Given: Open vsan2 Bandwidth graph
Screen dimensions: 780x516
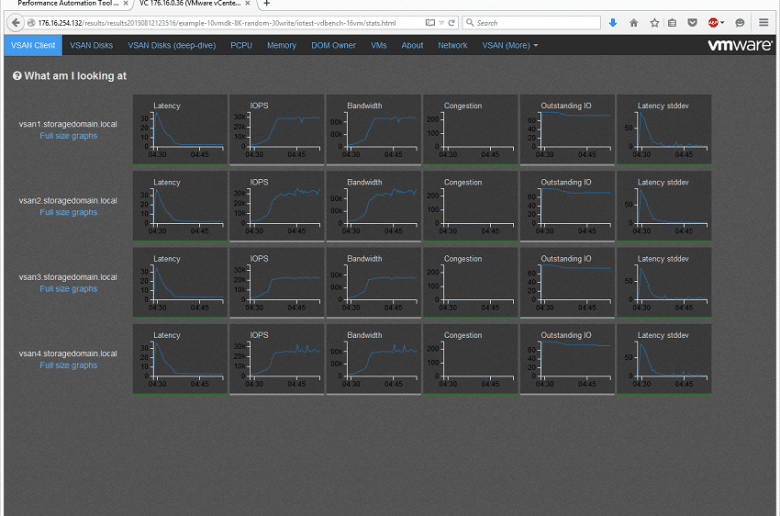Looking at the screenshot, I should point(374,206).
